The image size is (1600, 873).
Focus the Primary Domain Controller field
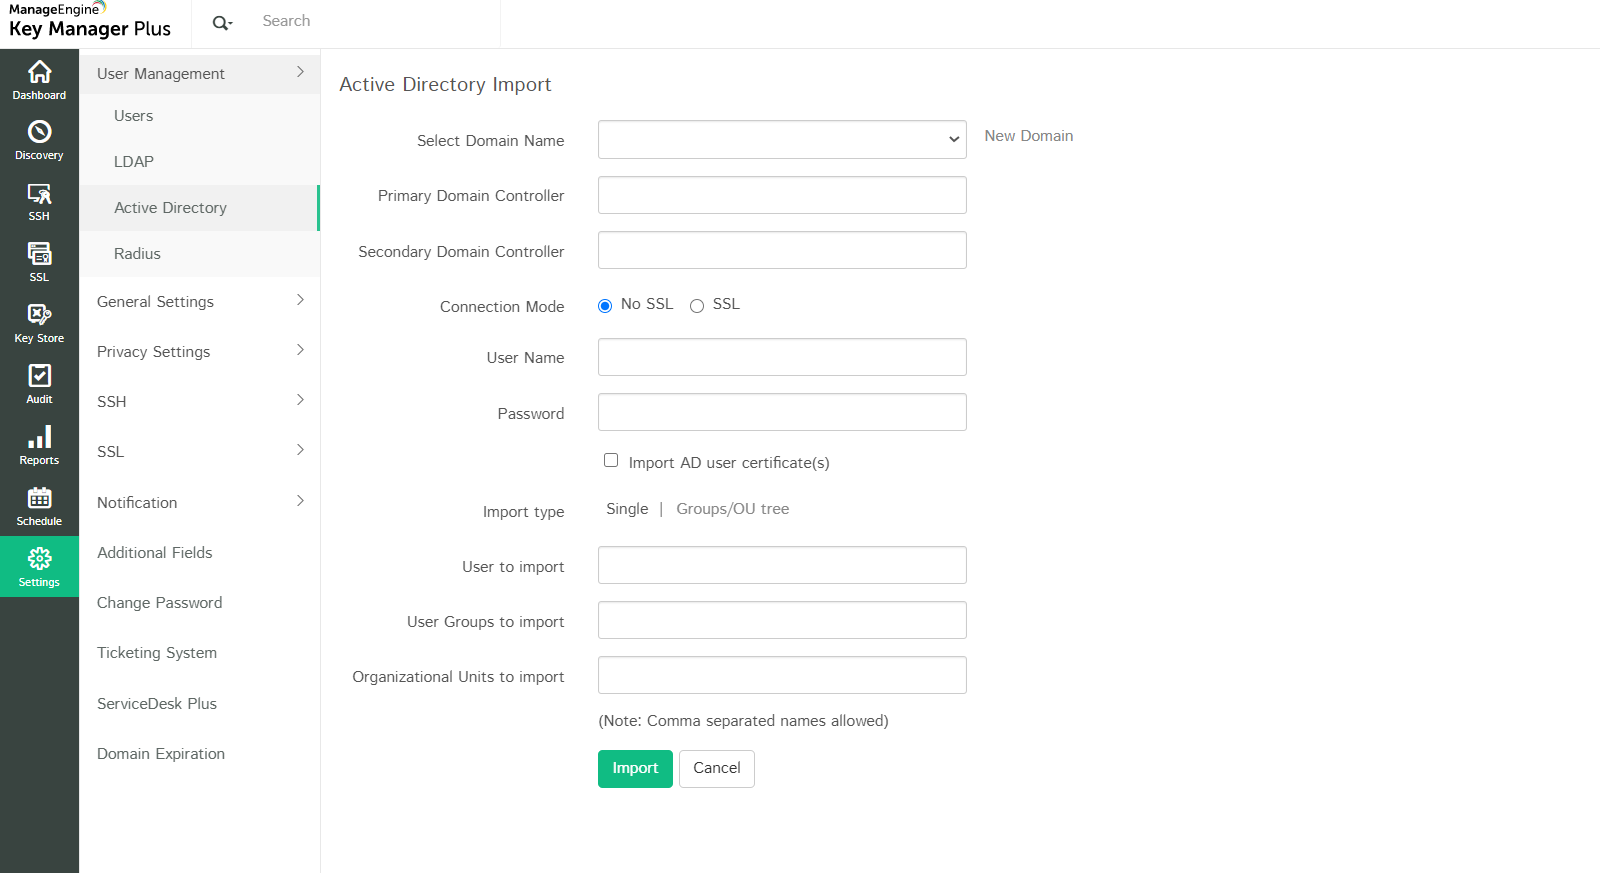coord(782,195)
